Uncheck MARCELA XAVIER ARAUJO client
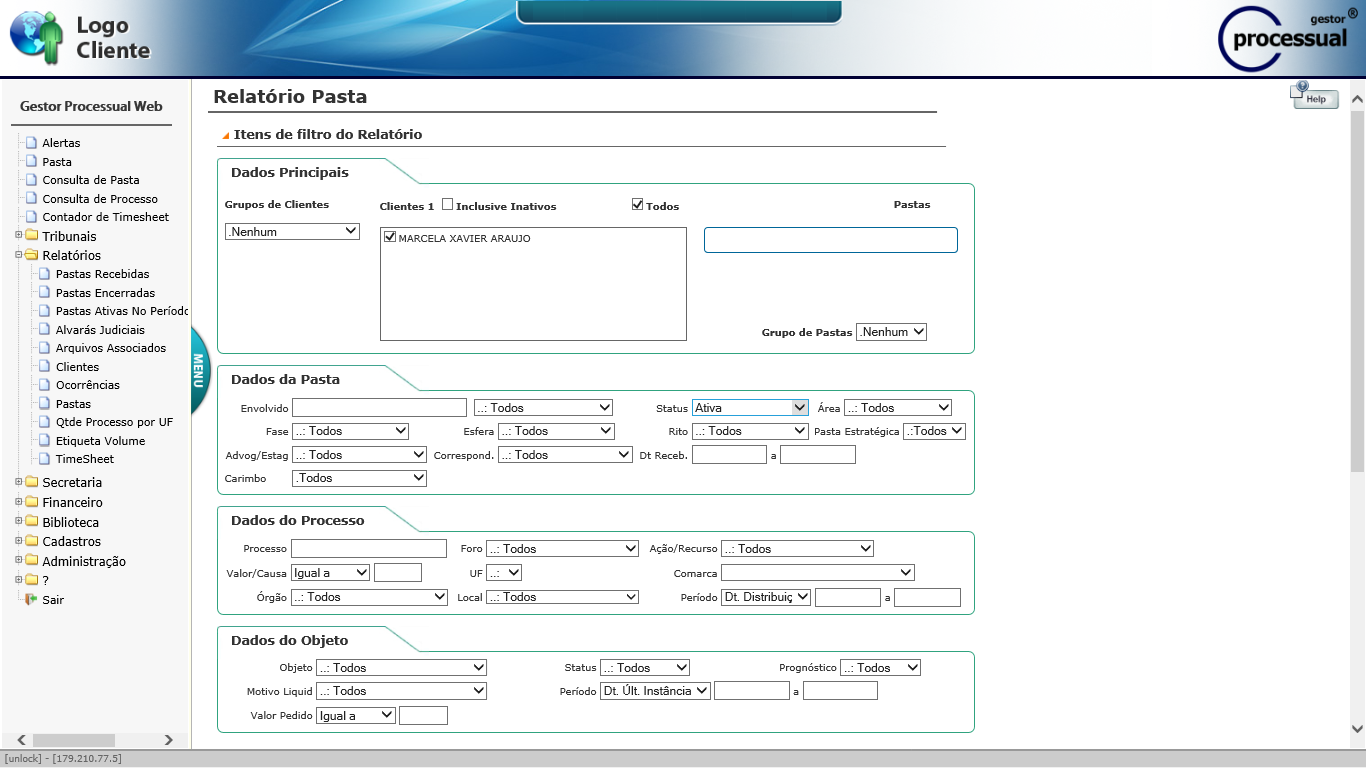The image size is (1366, 768). 391,237
